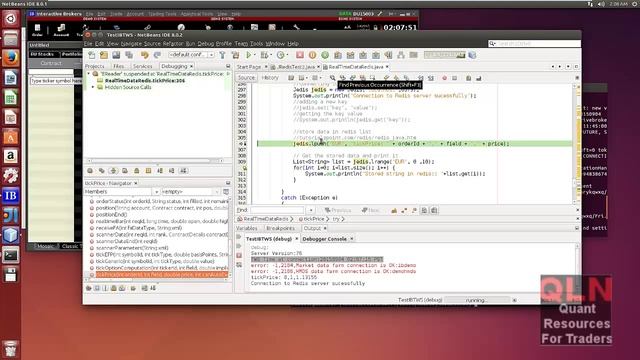Viewport: 640px width, 360px height.
Task: Open the Refactor menu
Action: pos(173,44)
